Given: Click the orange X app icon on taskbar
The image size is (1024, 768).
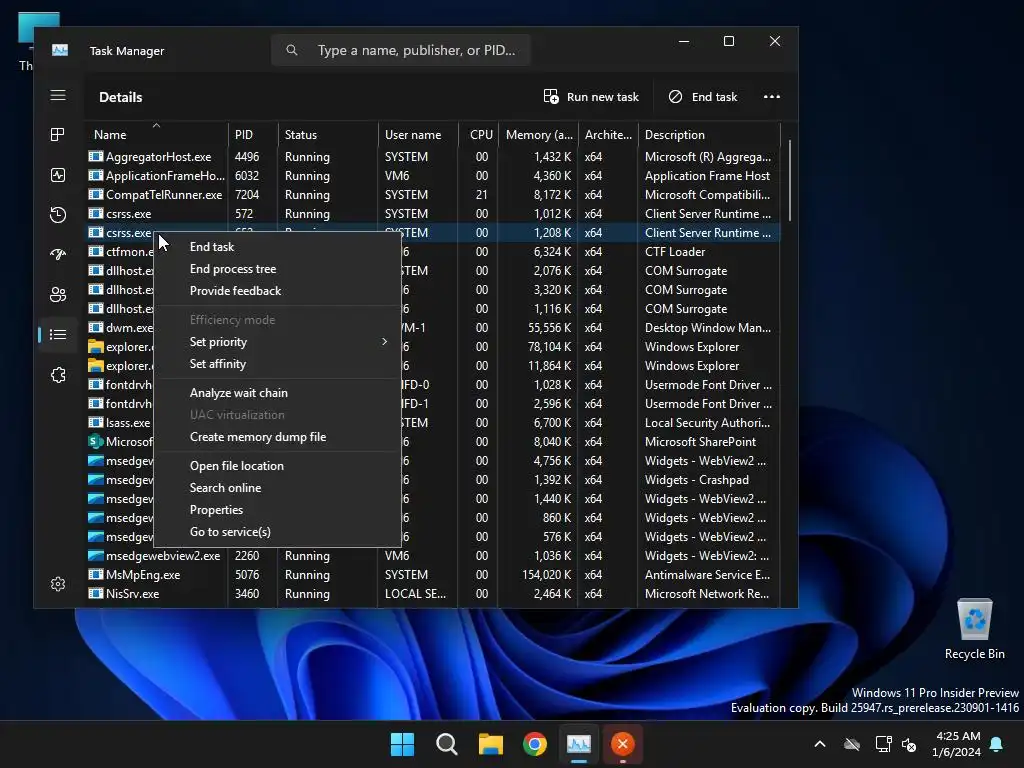Looking at the screenshot, I should pos(622,744).
